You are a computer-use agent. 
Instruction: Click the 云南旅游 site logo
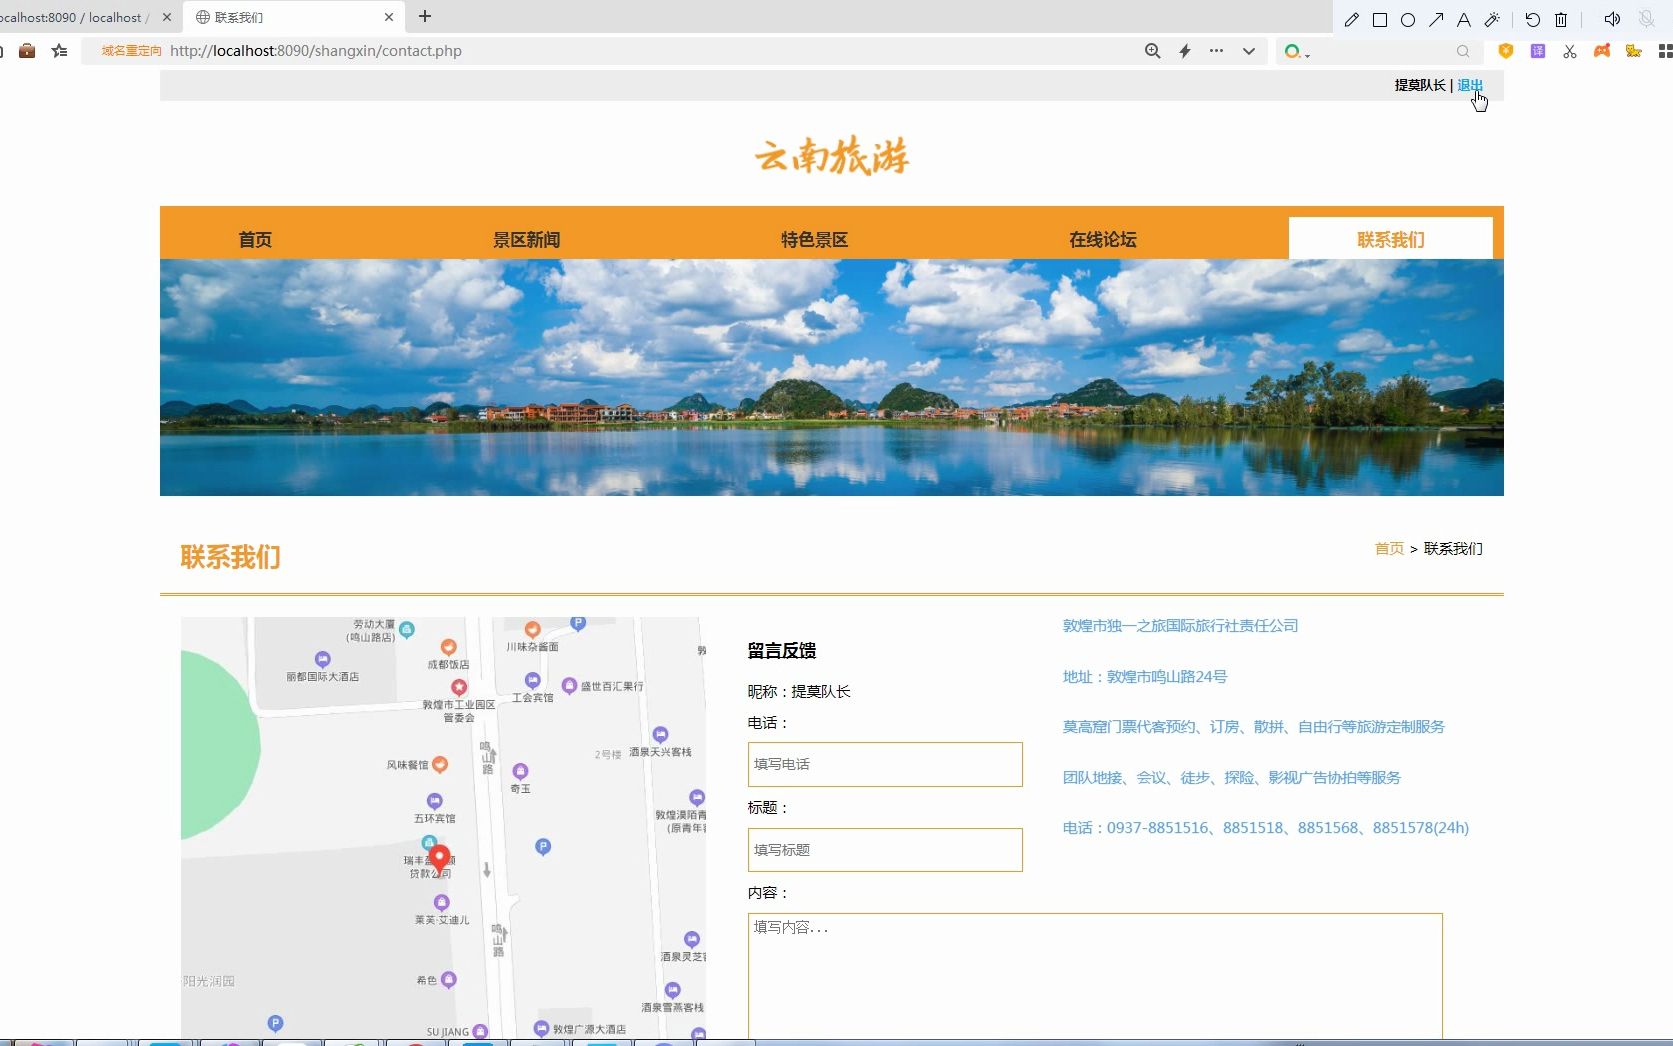(x=831, y=156)
